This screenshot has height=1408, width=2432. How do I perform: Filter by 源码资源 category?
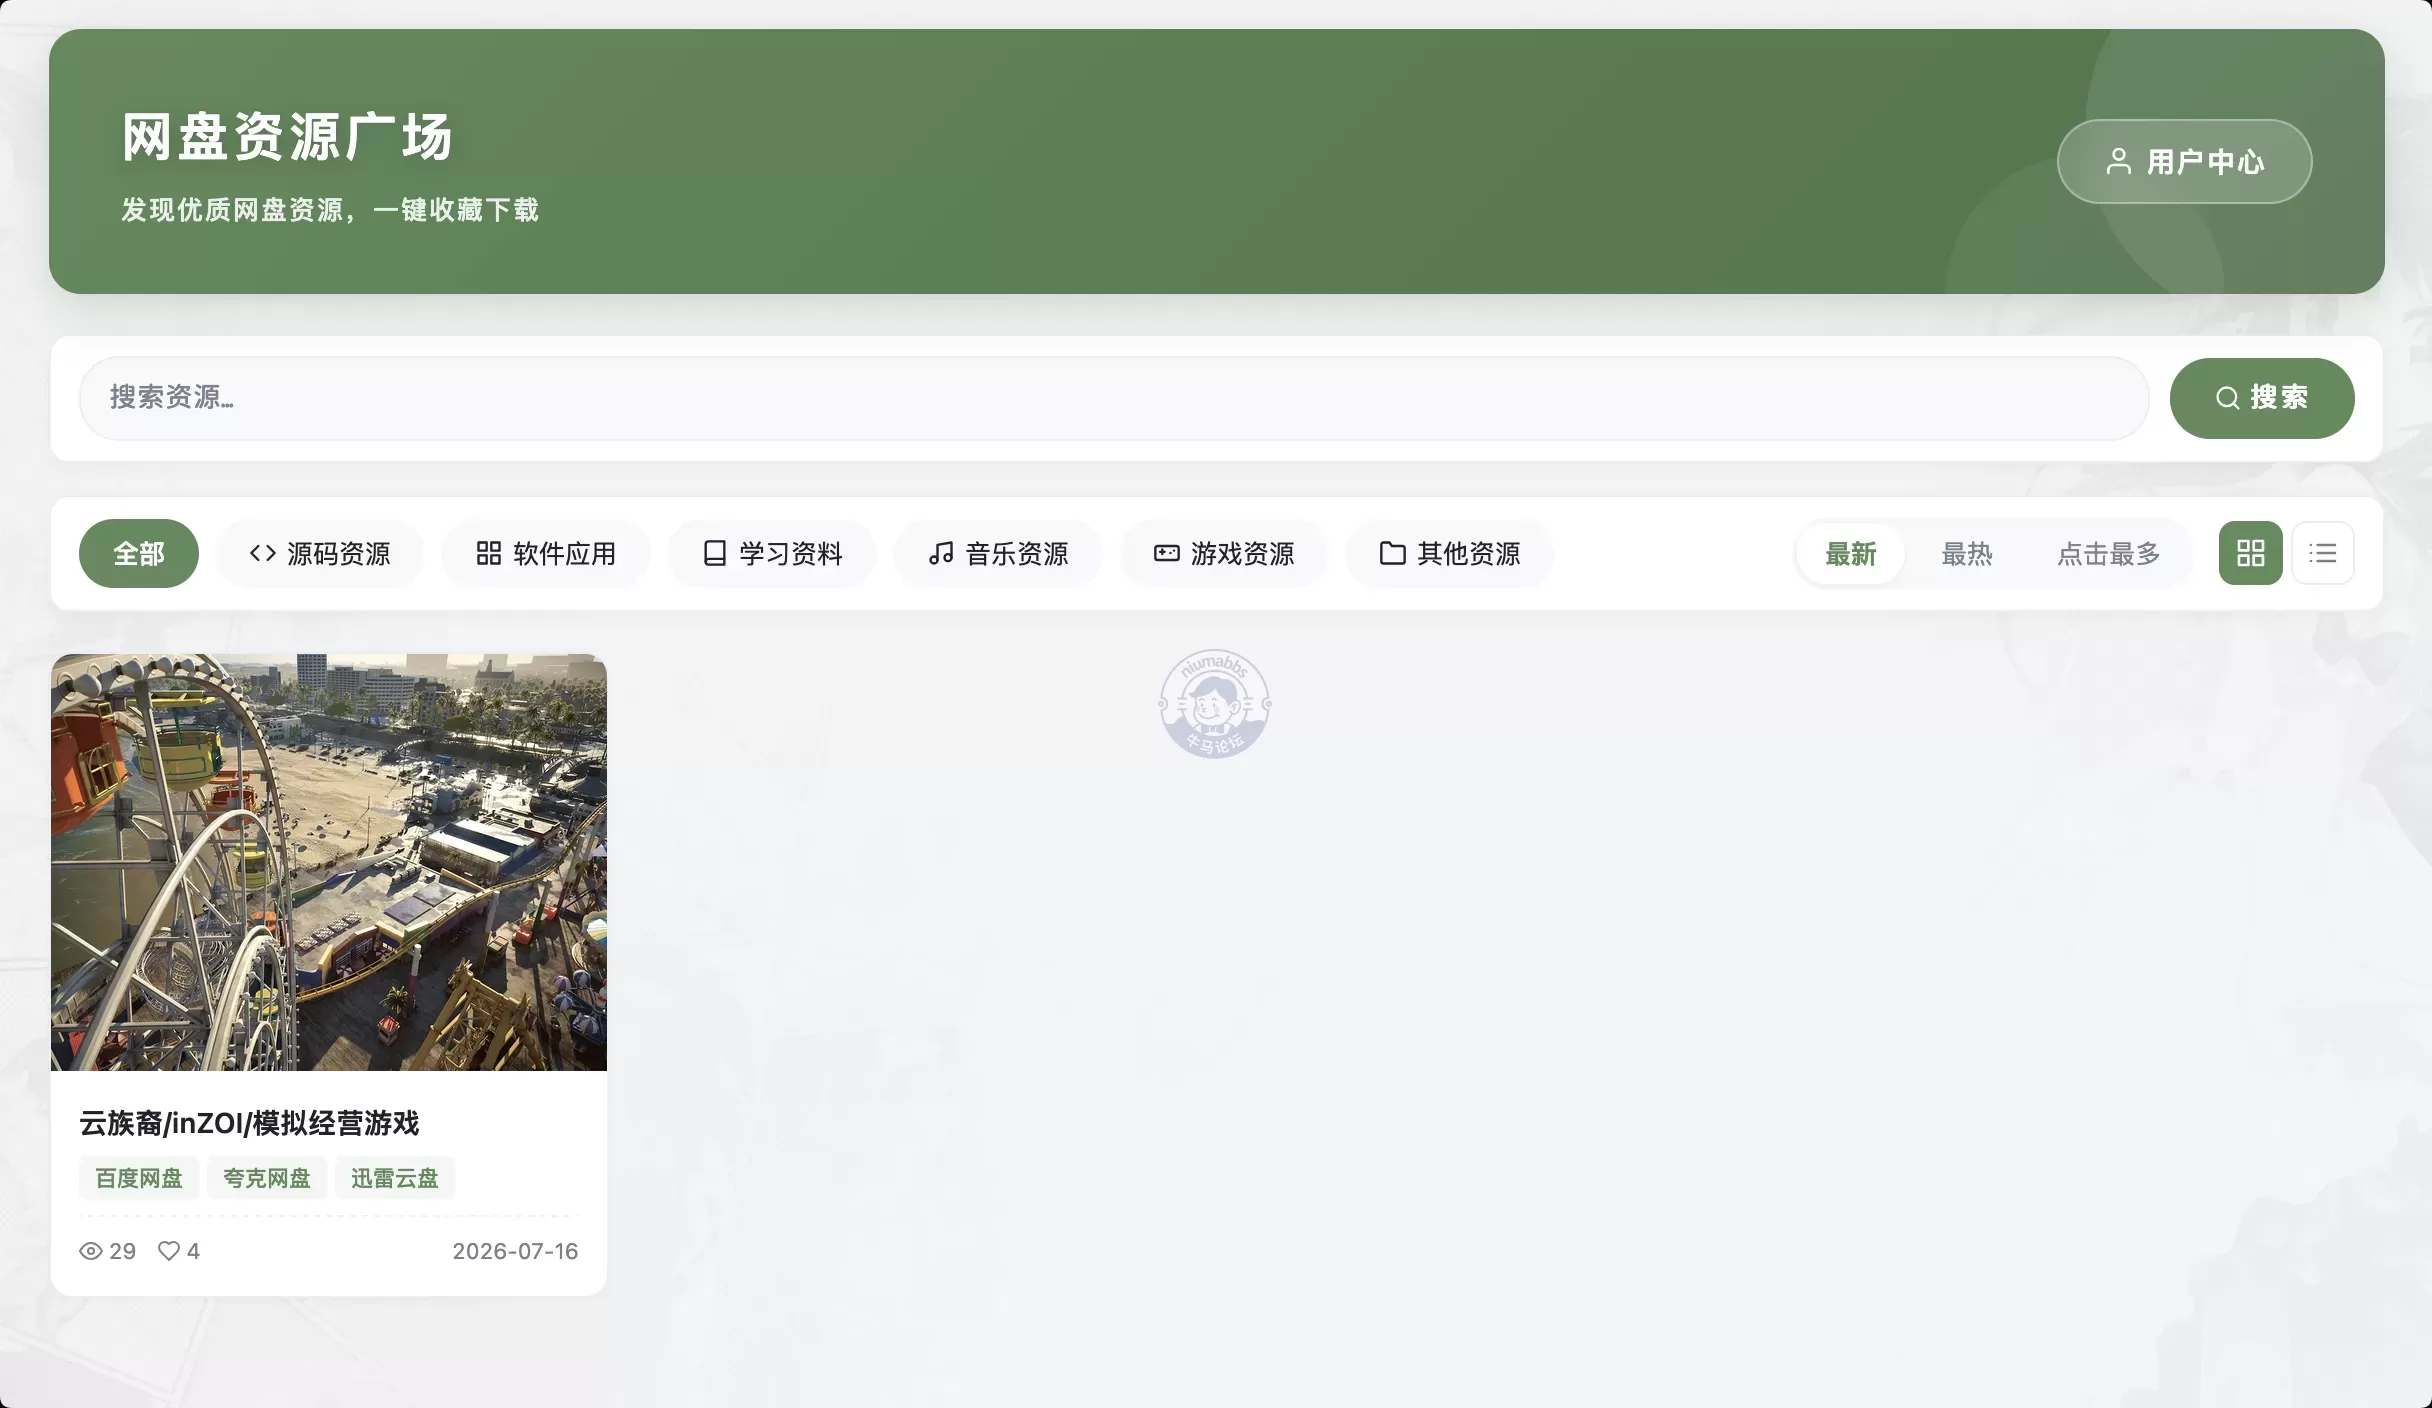pos(320,553)
